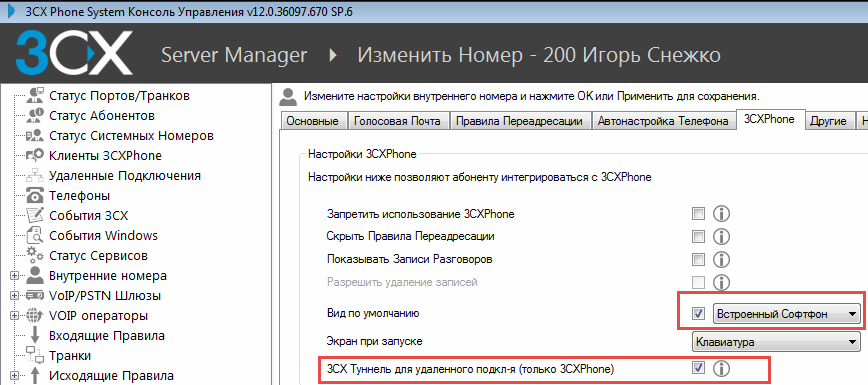Click info icon for Скрыть Правила Переадресации
This screenshot has width=868, height=385.
pos(720,237)
